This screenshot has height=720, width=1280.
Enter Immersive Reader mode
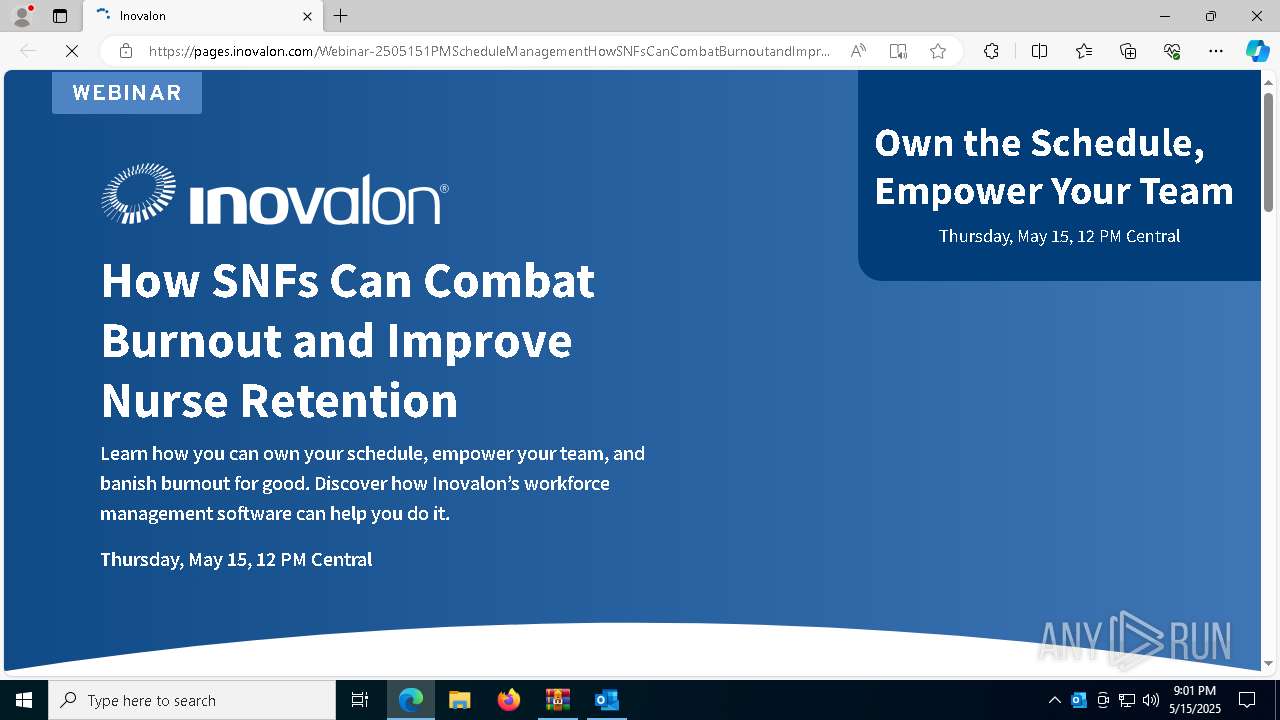click(x=898, y=51)
